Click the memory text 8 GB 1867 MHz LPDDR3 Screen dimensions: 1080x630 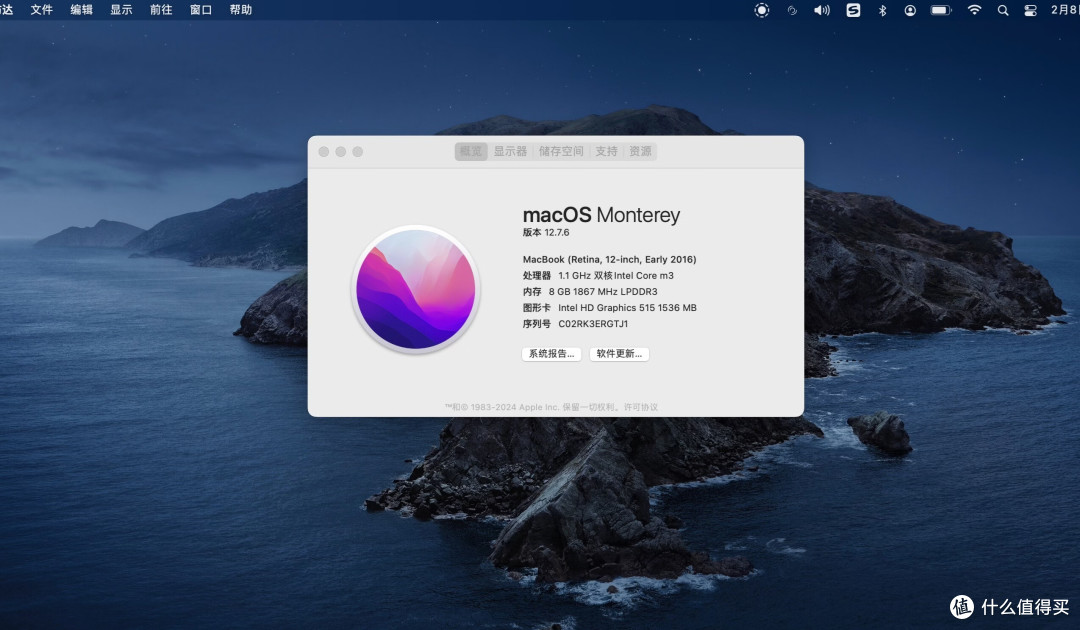coord(603,291)
